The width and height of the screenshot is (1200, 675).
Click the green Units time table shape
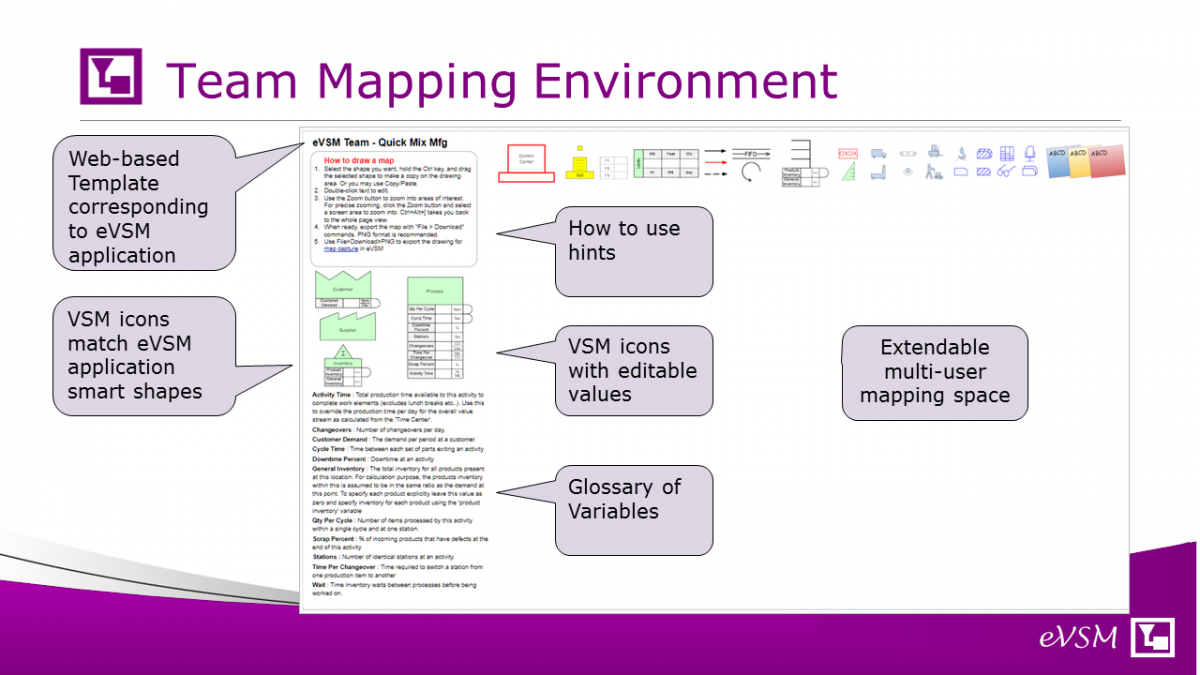(665, 164)
